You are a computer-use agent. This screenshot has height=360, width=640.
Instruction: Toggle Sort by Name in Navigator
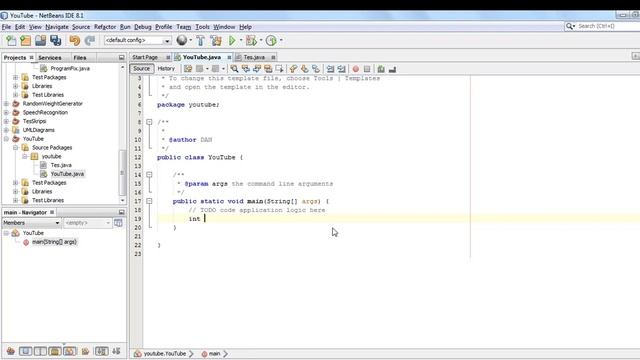coord(101,351)
